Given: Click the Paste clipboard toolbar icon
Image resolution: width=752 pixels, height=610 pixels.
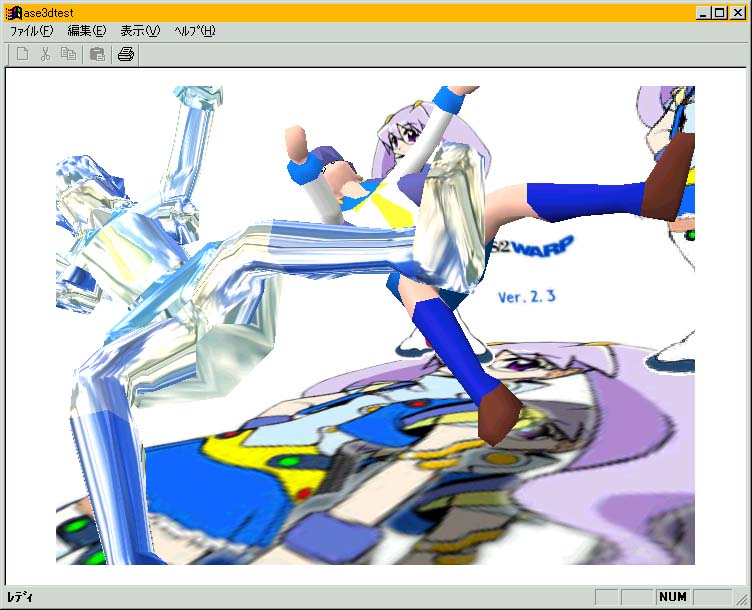Looking at the screenshot, I should tap(98, 54).
